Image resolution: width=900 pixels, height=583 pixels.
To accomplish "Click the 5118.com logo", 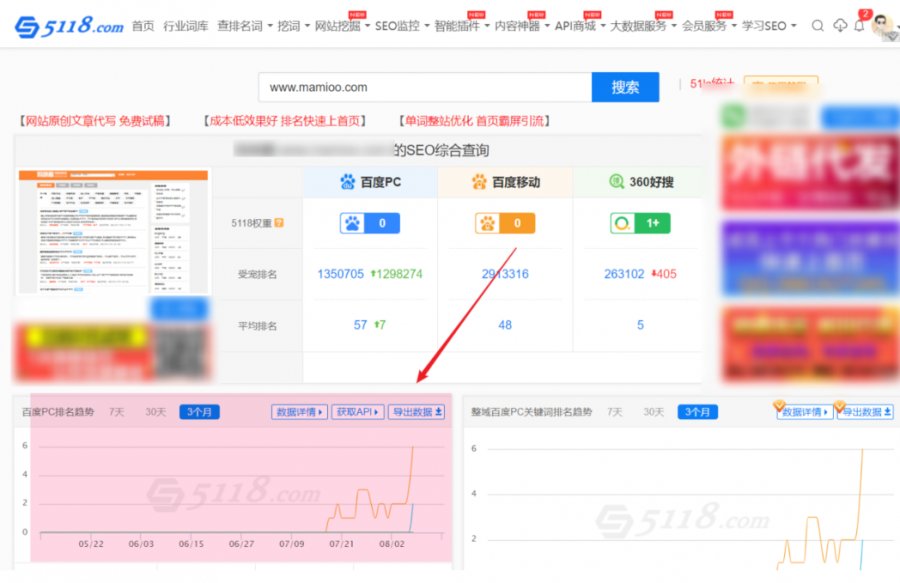I will (x=69, y=26).
